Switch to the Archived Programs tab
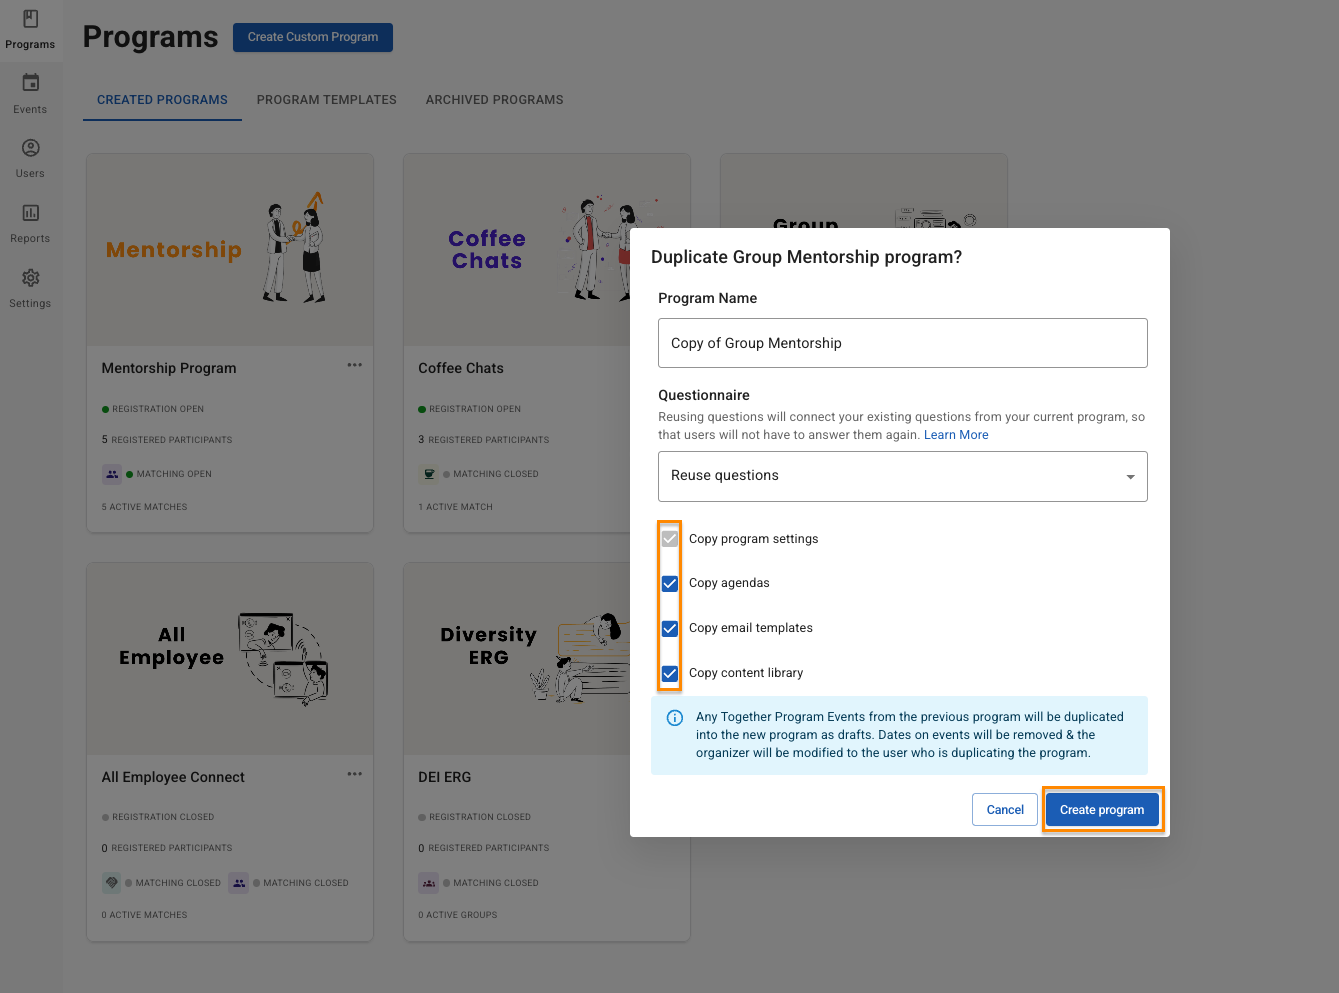The image size is (1339, 993). [x=494, y=100]
